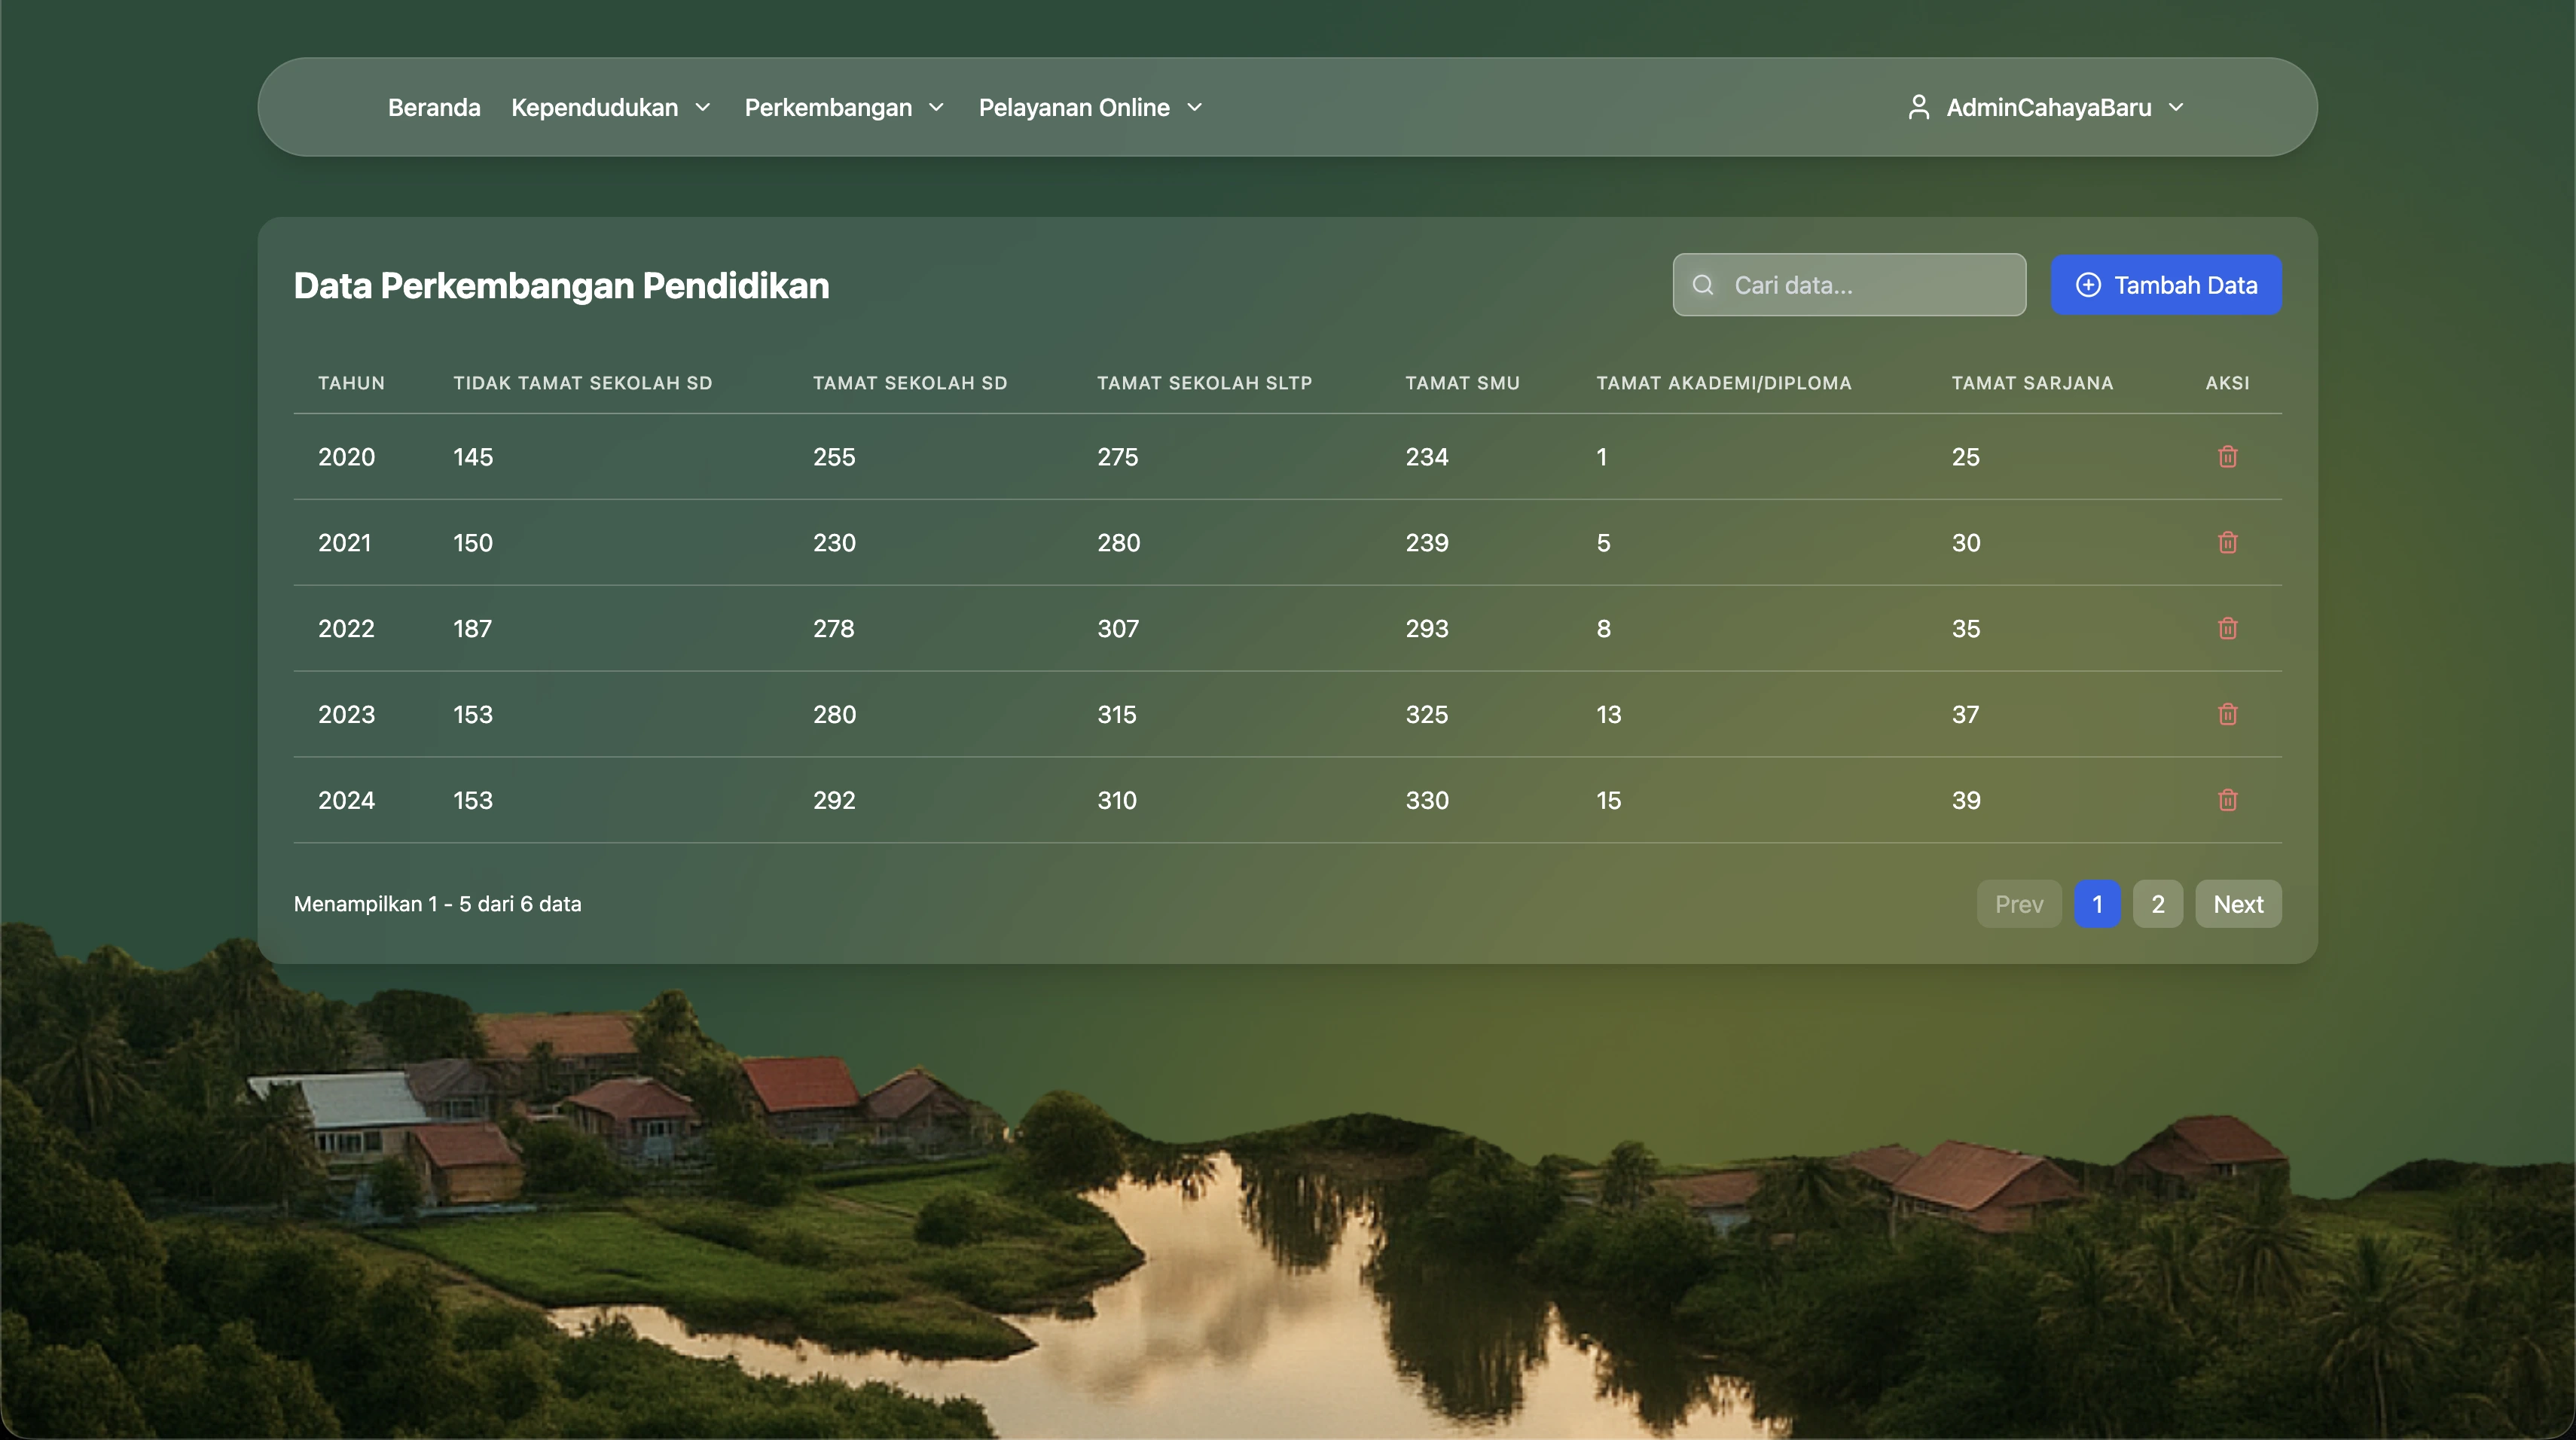Viewport: 2576px width, 1440px height.
Task: Click the value 310 in 2024 row
Action: [1117, 801]
